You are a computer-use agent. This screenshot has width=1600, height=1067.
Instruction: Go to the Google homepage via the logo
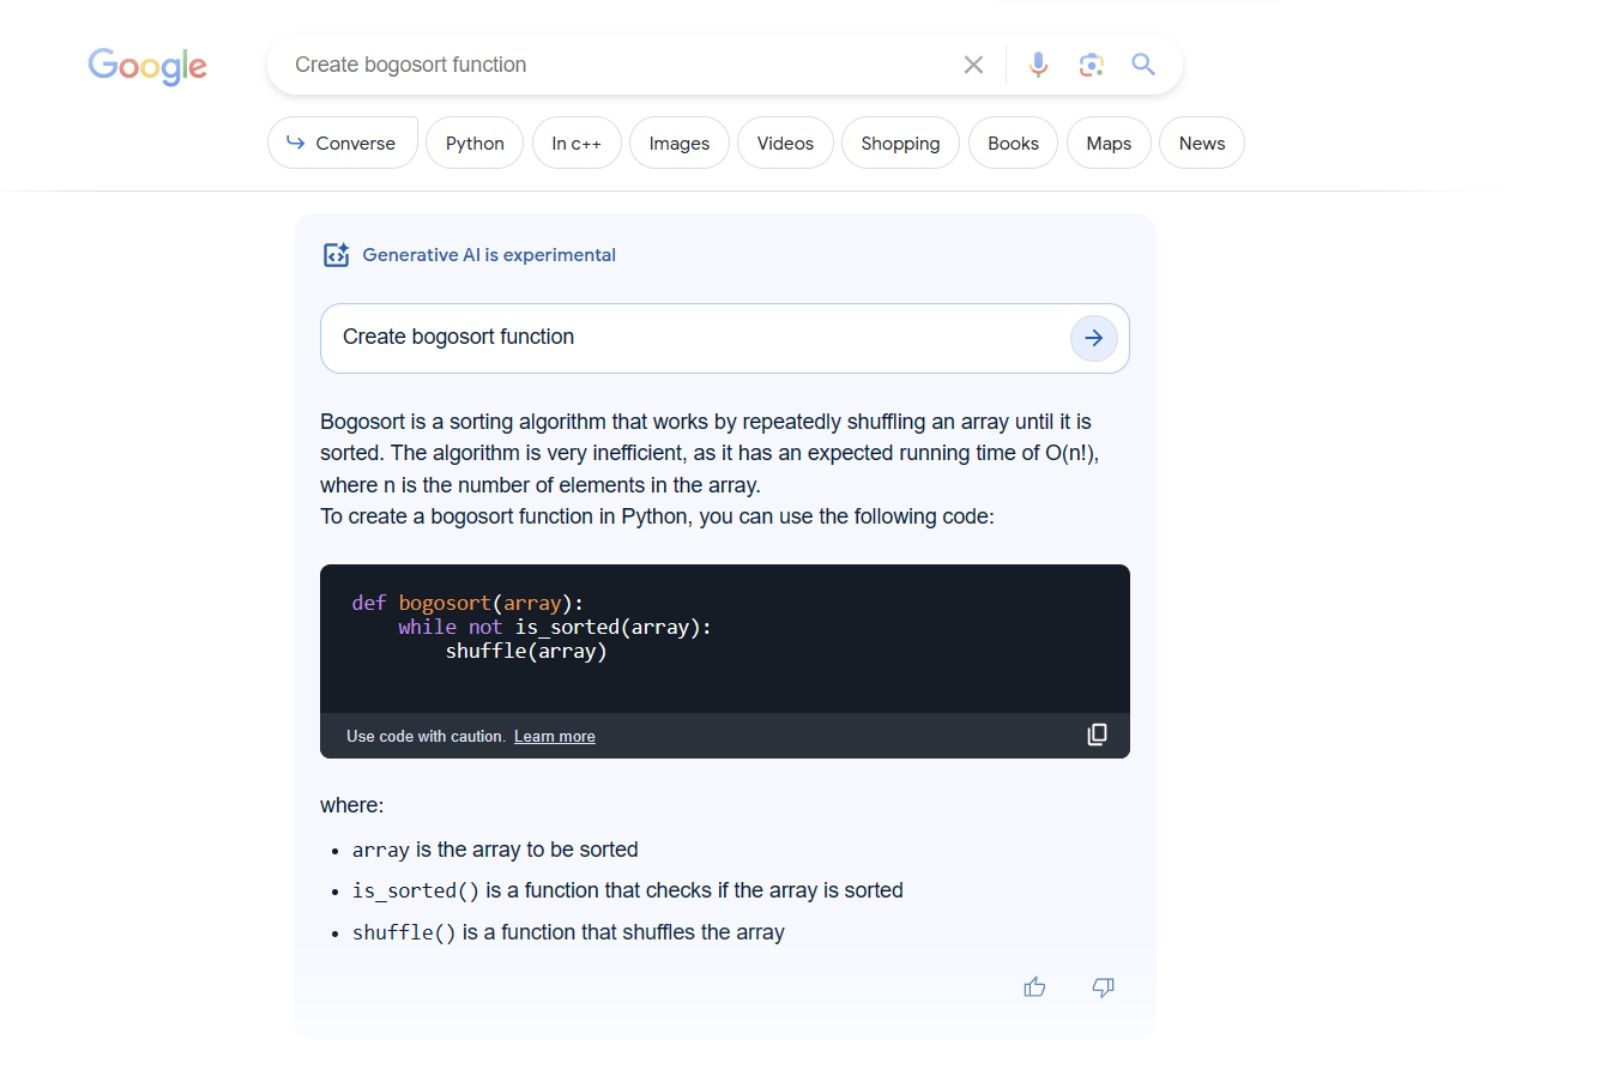147,66
